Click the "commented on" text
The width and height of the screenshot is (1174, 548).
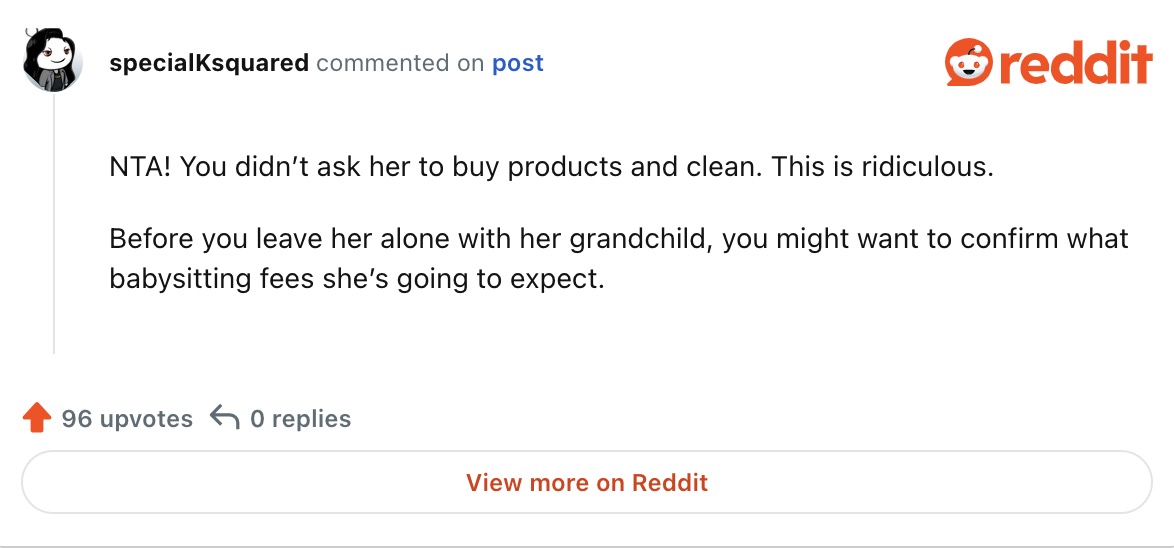tap(400, 63)
